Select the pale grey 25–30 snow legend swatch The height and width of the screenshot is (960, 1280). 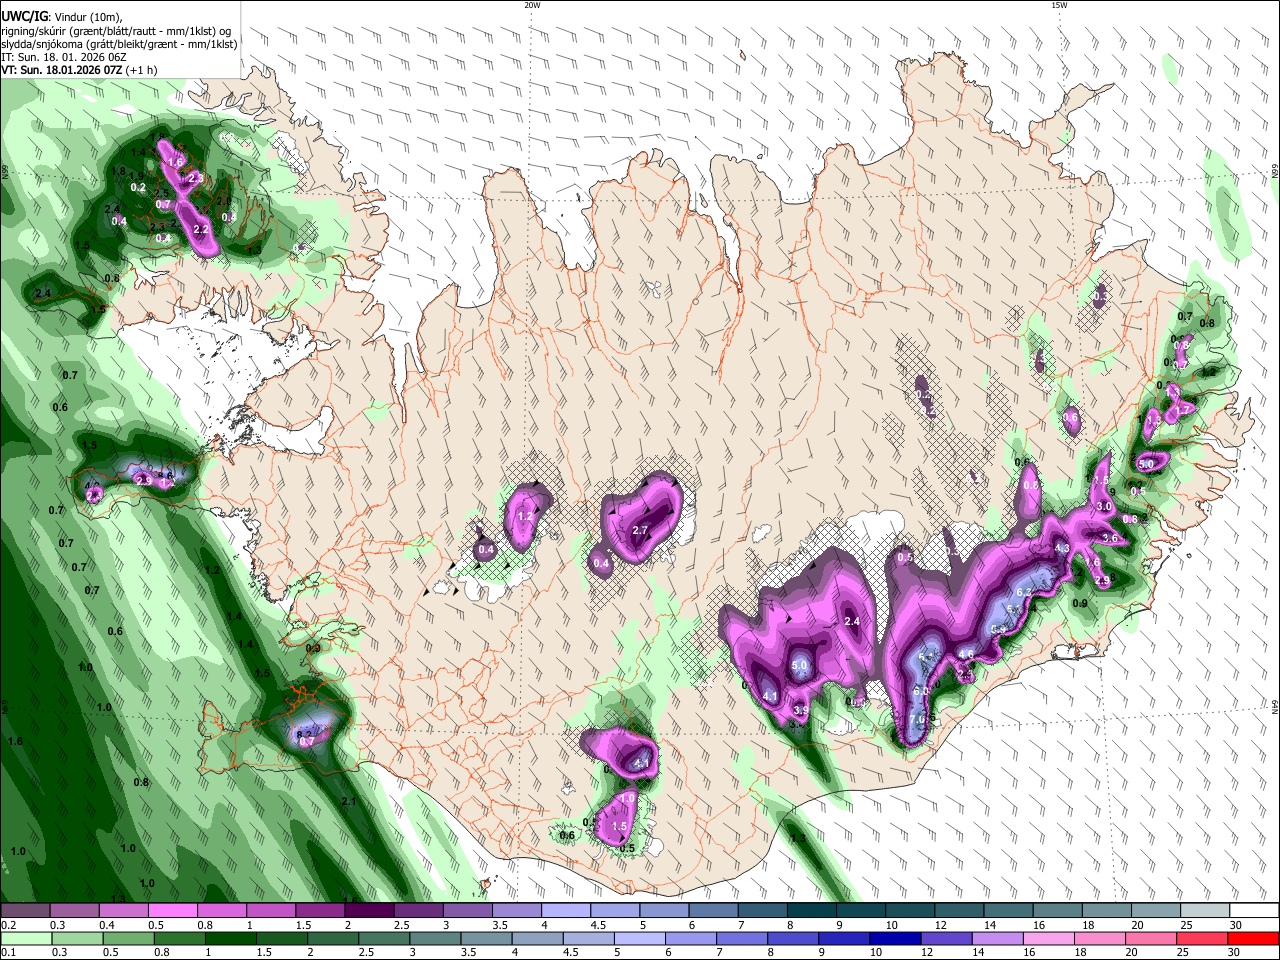click(x=1206, y=911)
